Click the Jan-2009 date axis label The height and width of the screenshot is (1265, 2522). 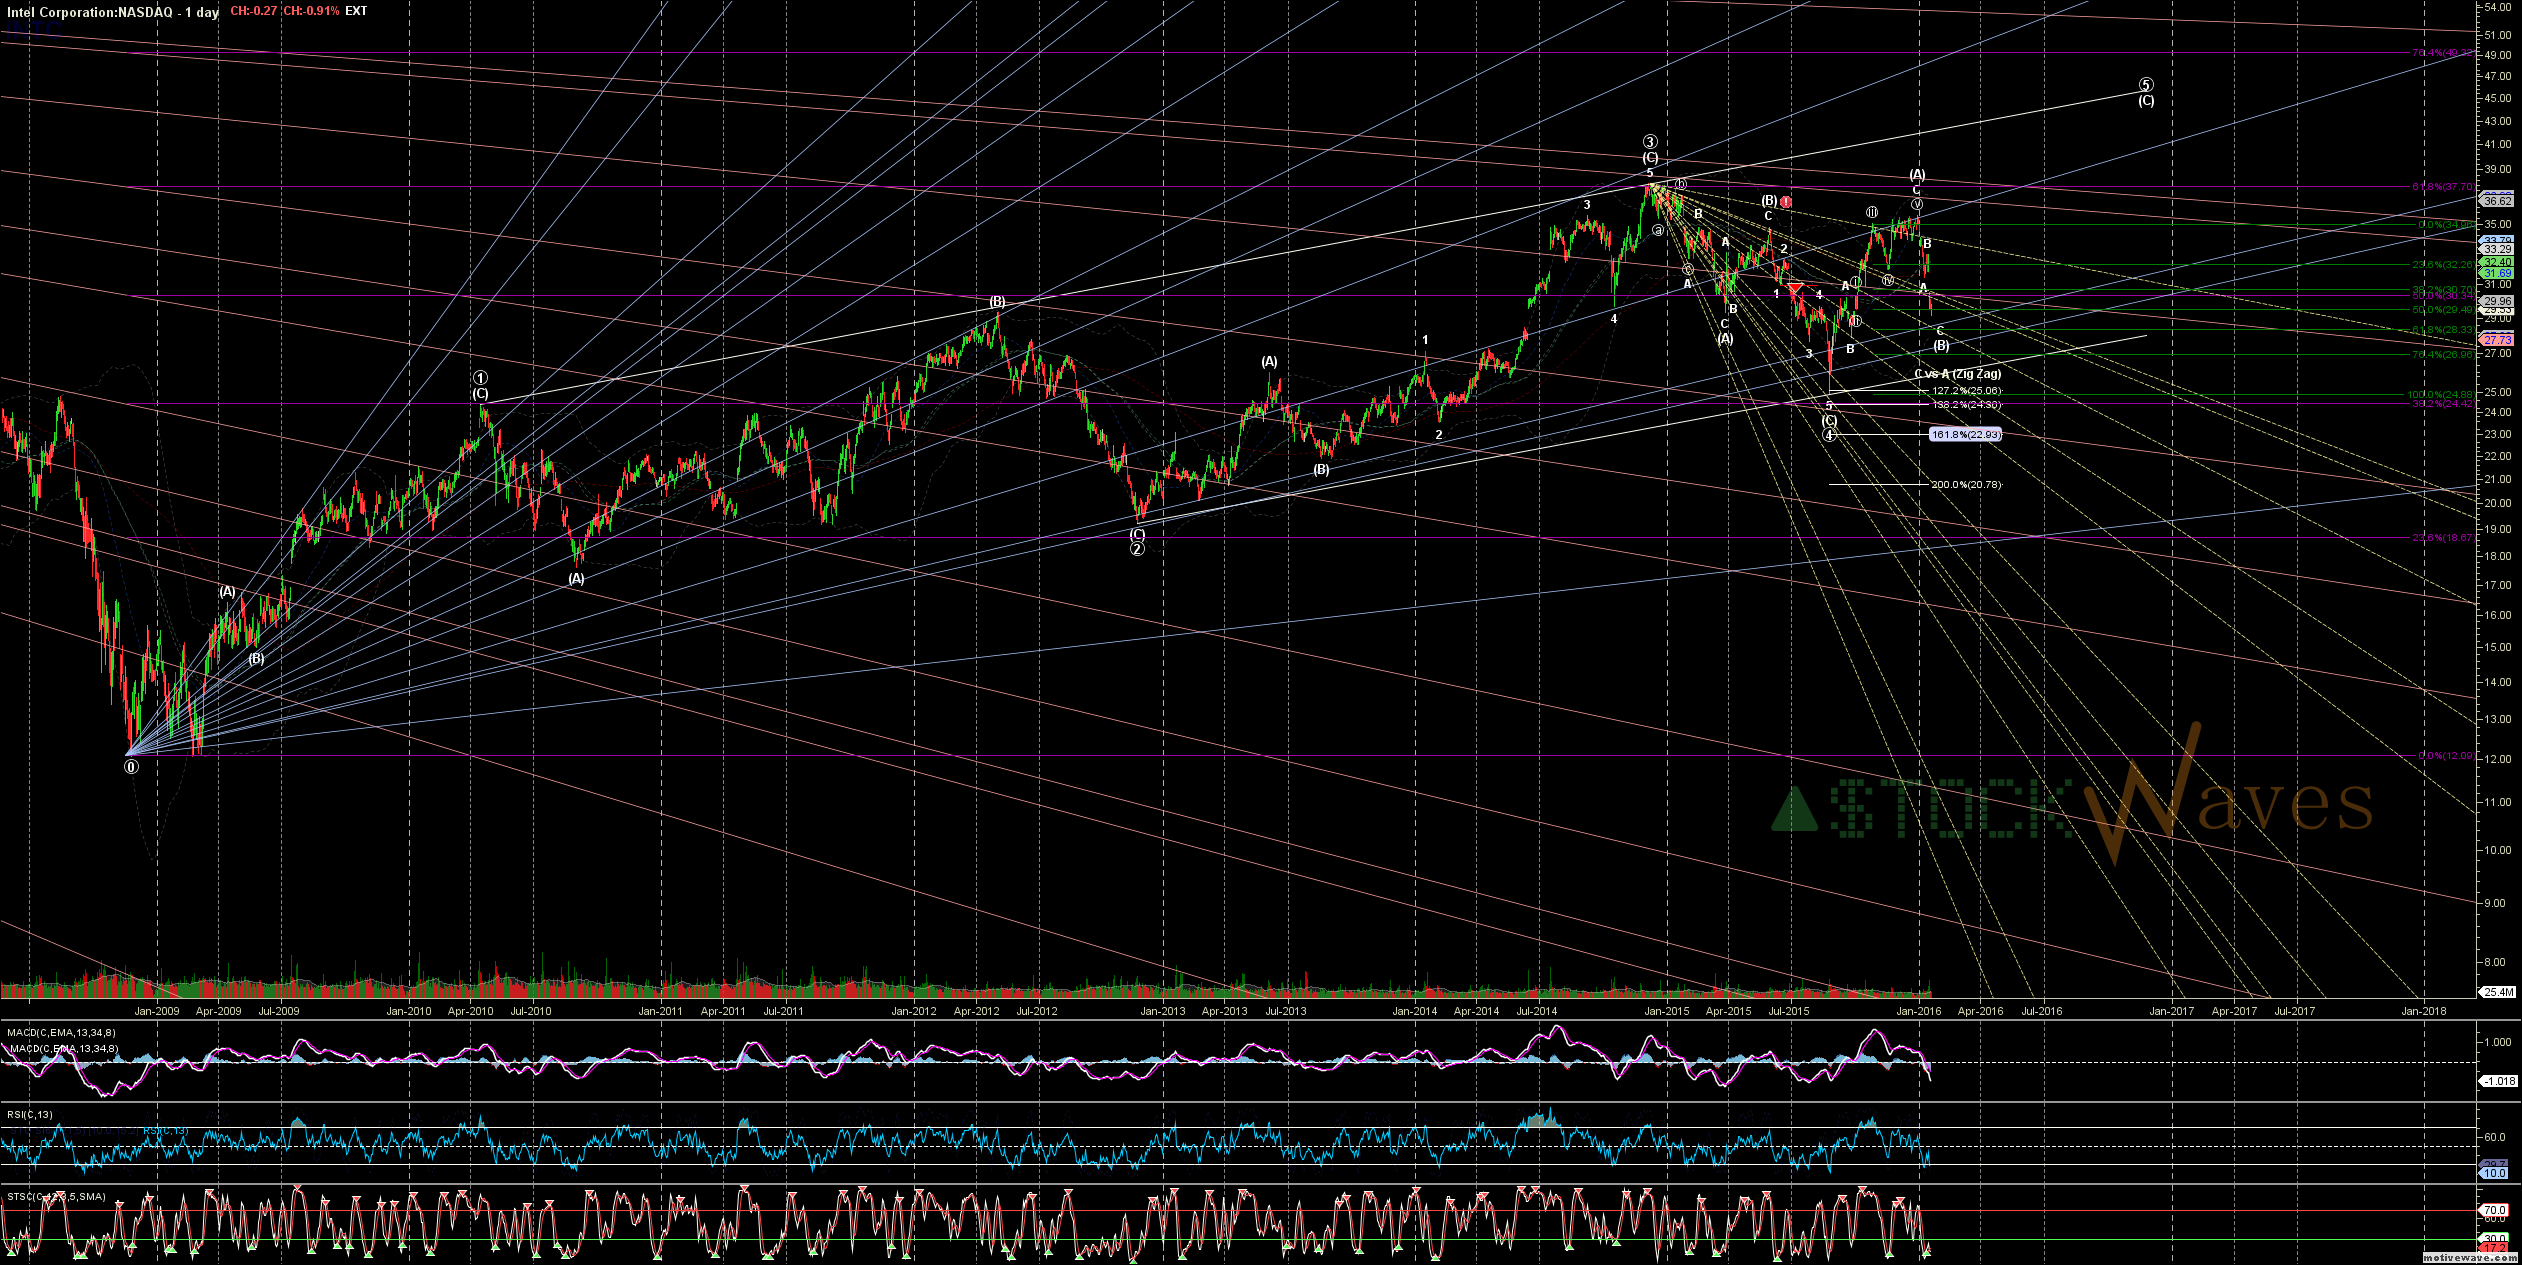tap(157, 1011)
